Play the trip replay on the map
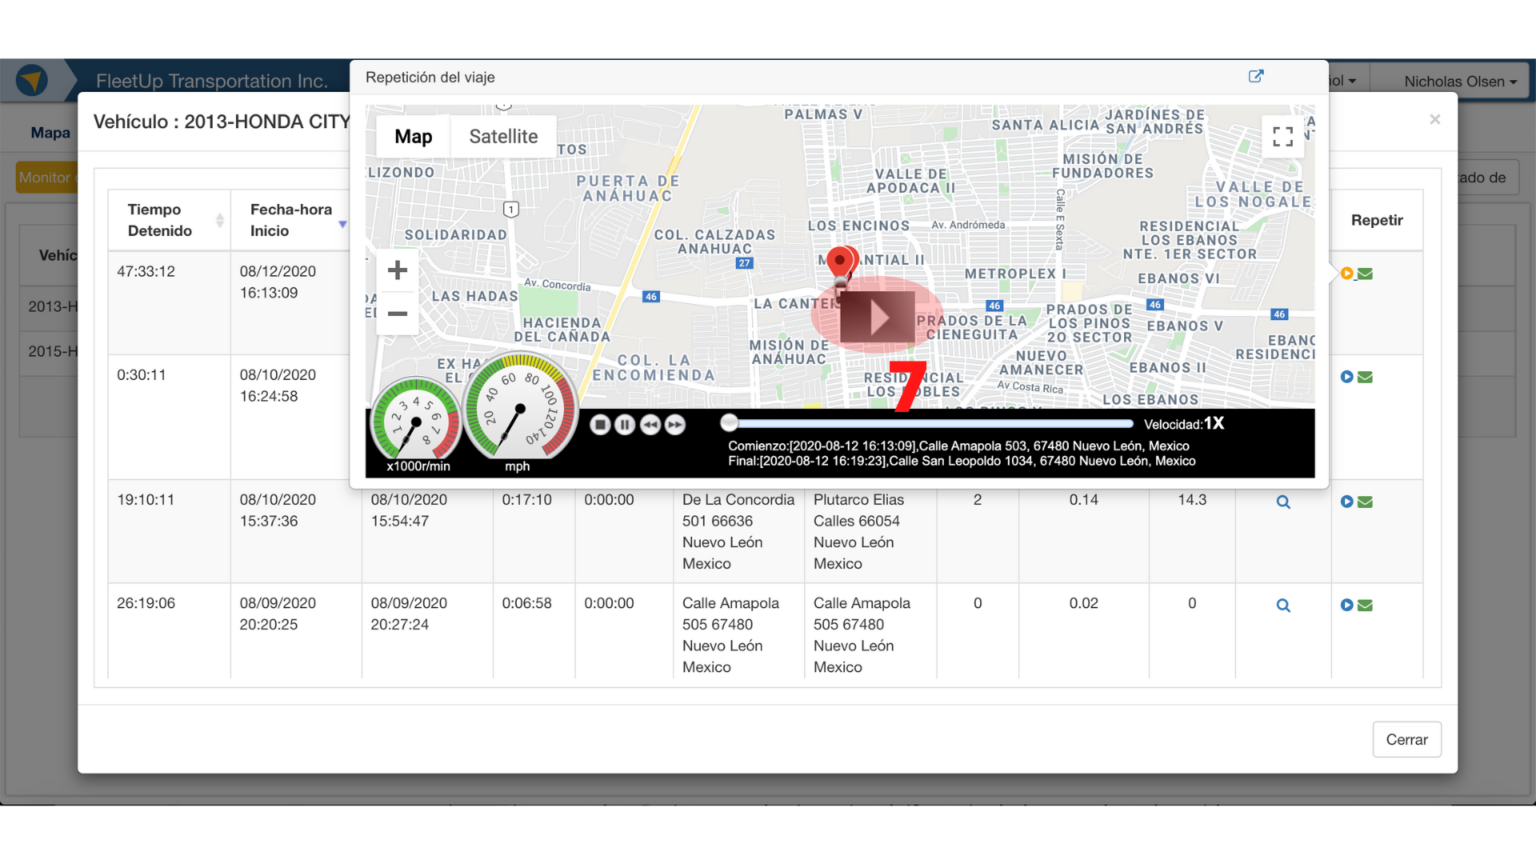This screenshot has width=1536, height=864. click(x=877, y=318)
